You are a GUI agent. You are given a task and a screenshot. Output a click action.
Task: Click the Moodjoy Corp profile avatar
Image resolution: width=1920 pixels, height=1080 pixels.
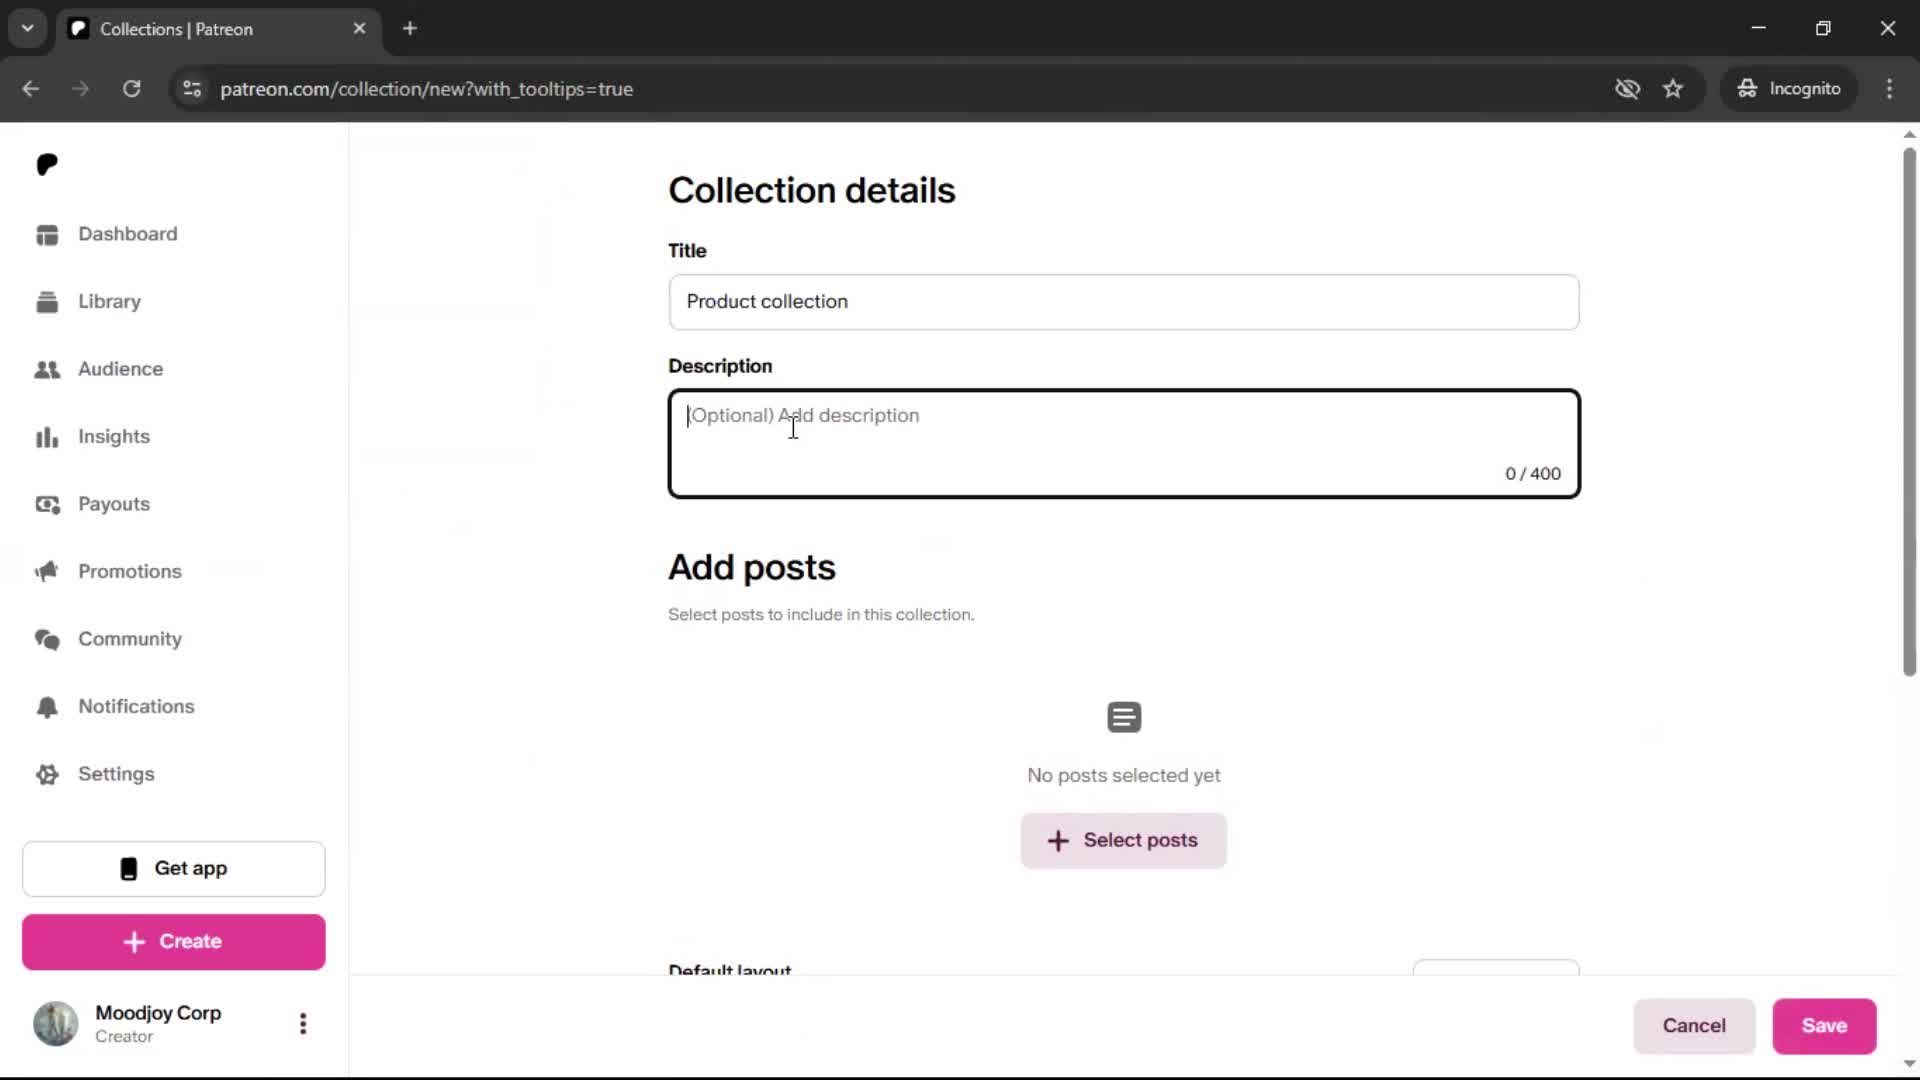pos(56,1024)
